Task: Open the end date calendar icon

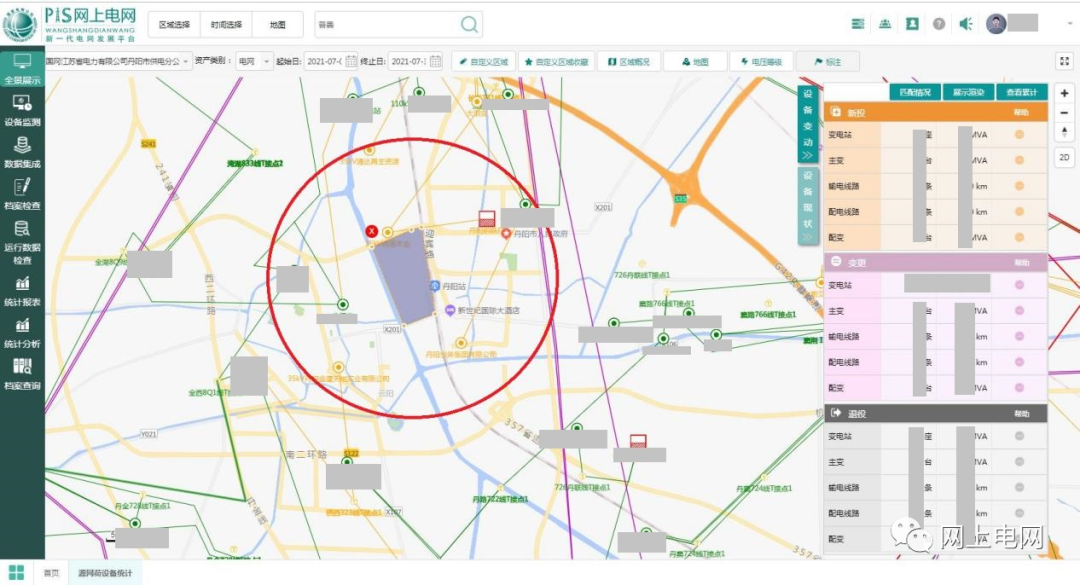Action: point(435,61)
